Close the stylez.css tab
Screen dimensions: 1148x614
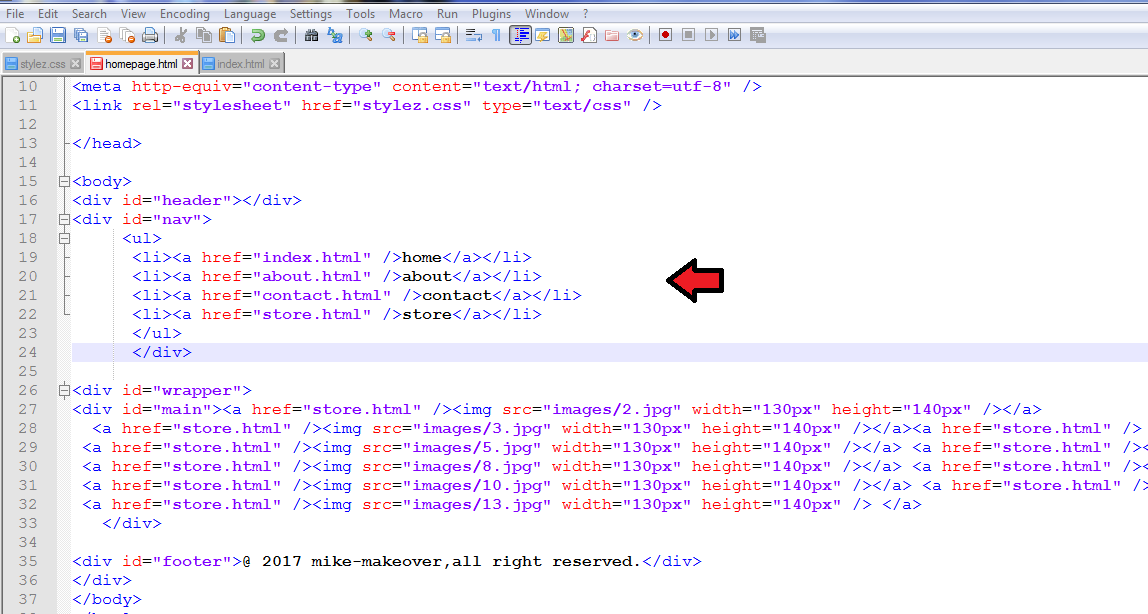(76, 62)
